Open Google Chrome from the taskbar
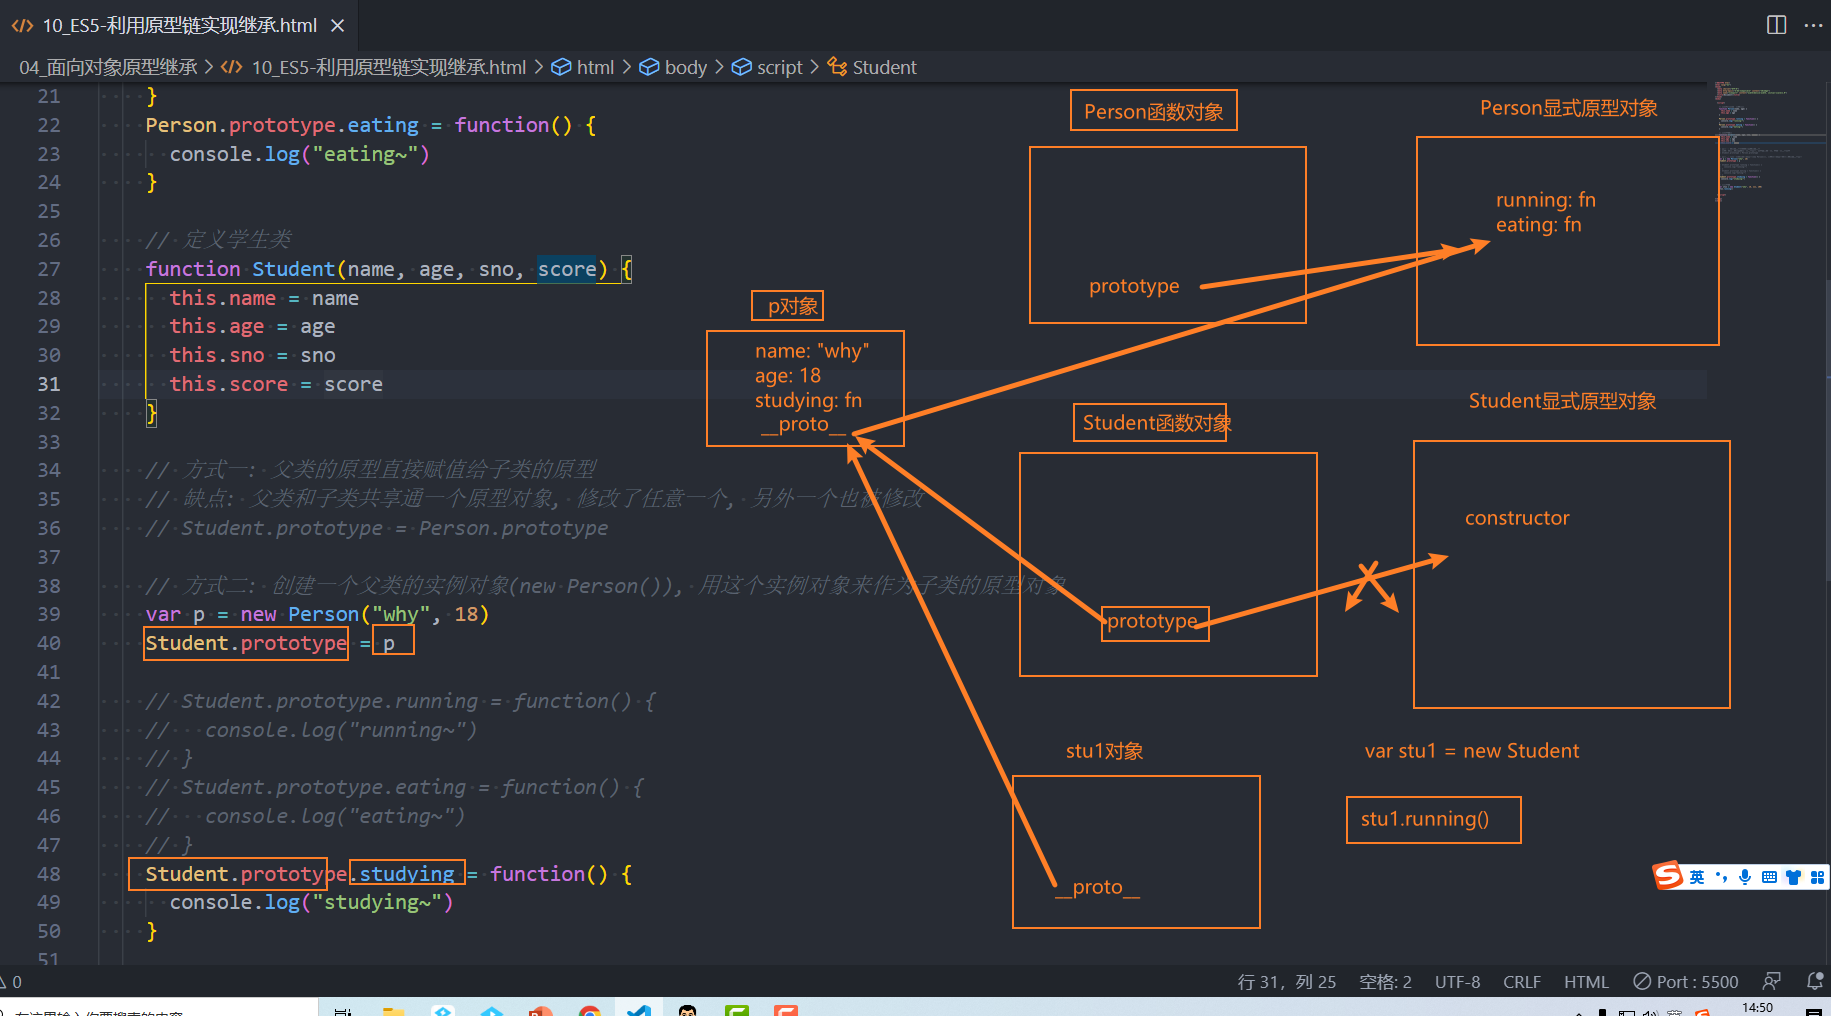The width and height of the screenshot is (1831, 1016). pyautogui.click(x=590, y=1010)
